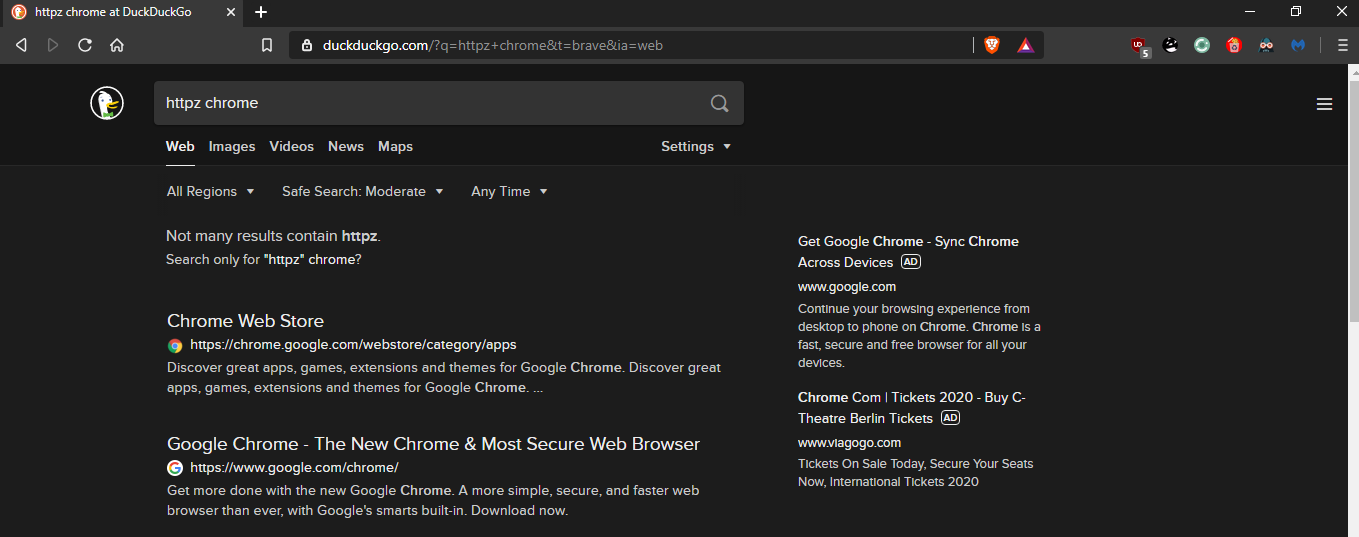Image resolution: width=1359 pixels, height=537 pixels.
Task: Open the Settings dropdown
Action: click(x=696, y=146)
